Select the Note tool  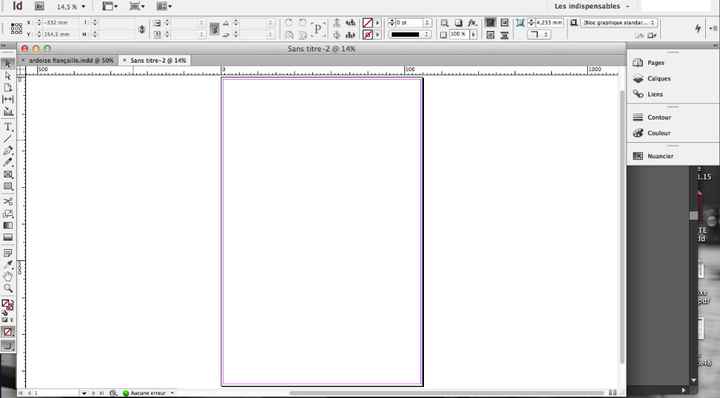(x=8, y=253)
